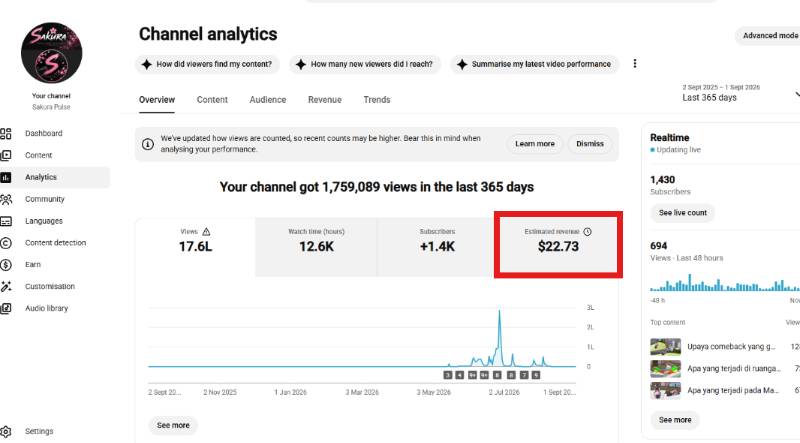The image size is (800, 443).
Task: Click the Sakura Pulse channel avatar
Action: (52, 53)
